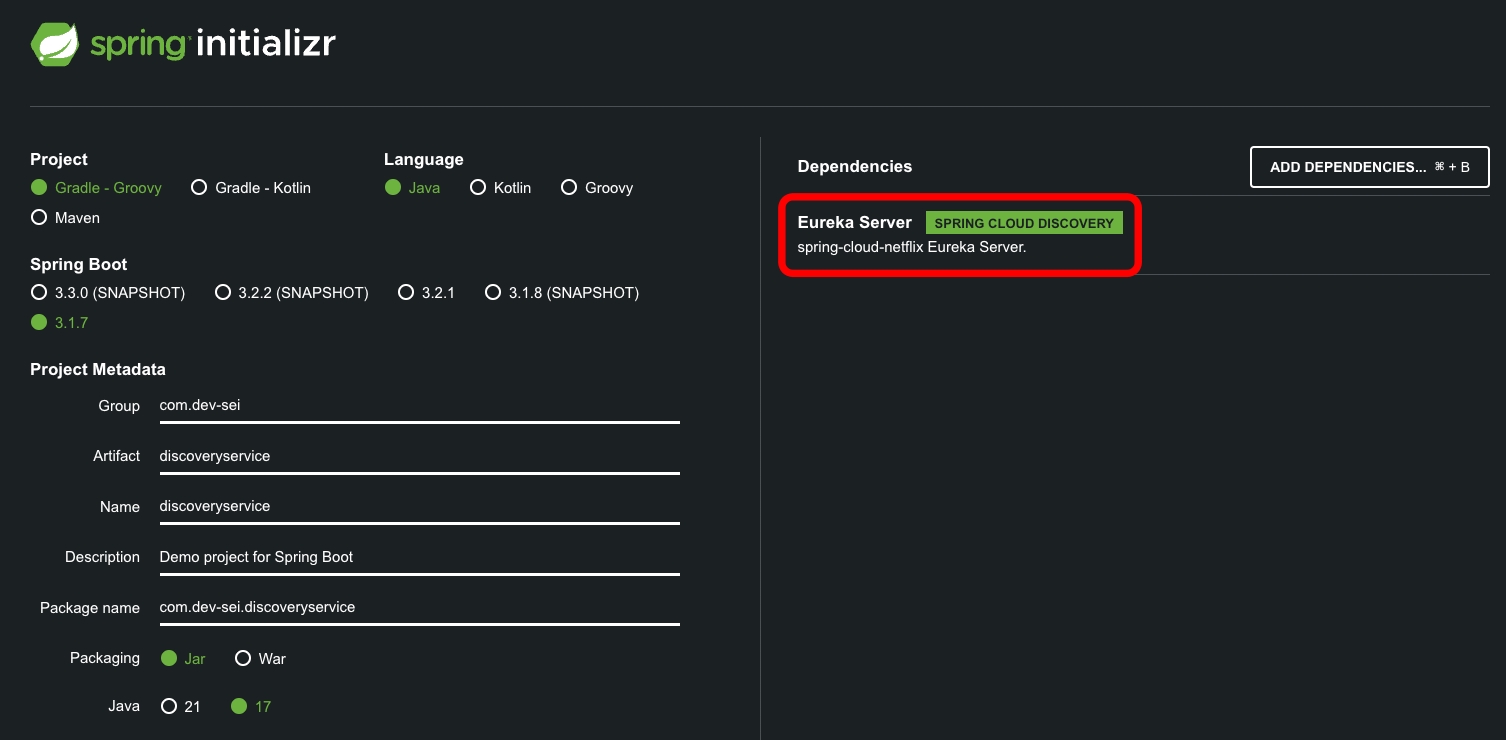Viewport: 1506px width, 740px height.
Task: Click the Packaging label
Action: point(105,658)
